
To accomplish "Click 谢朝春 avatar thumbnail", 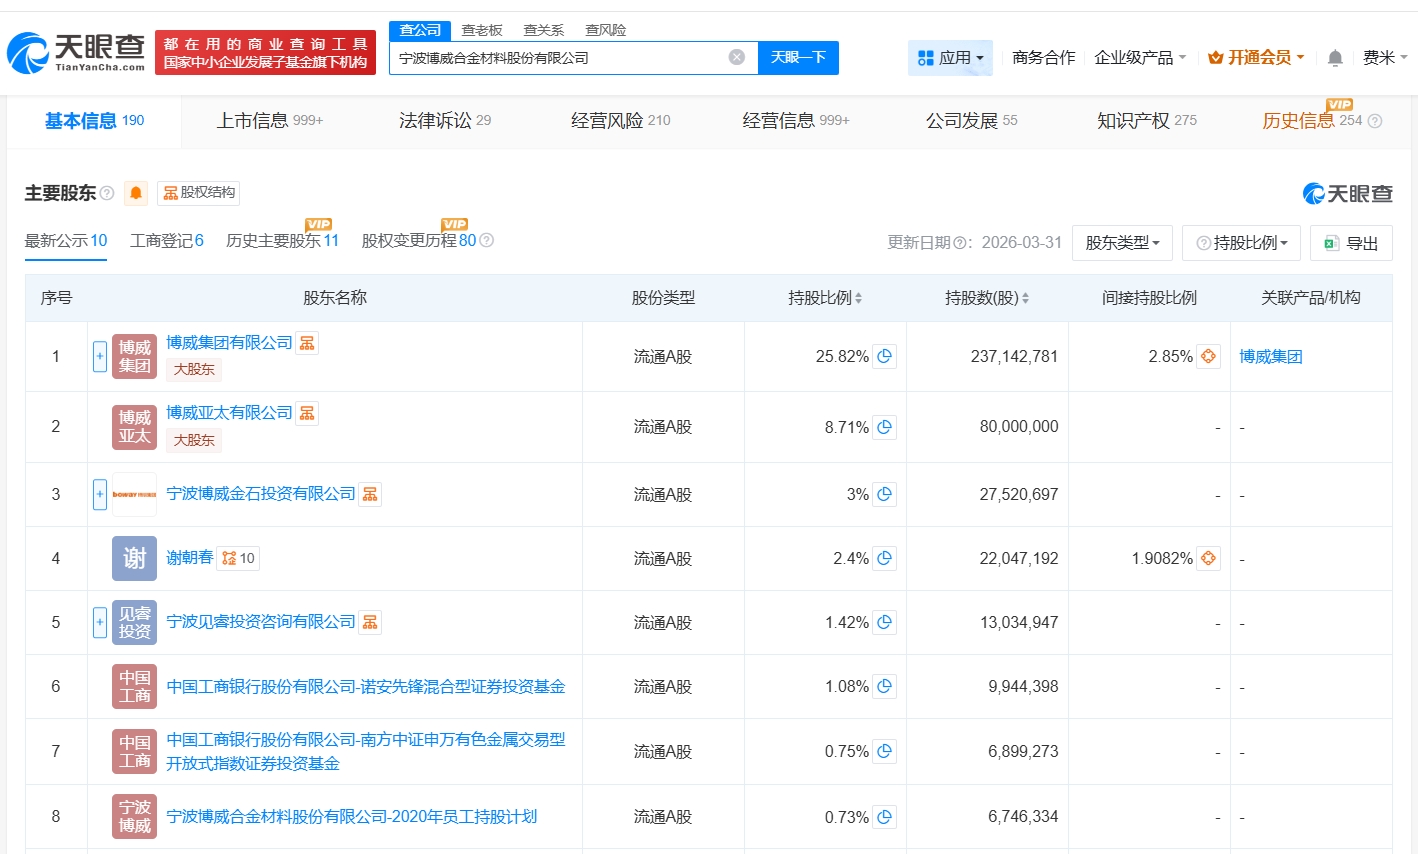I will point(134,558).
